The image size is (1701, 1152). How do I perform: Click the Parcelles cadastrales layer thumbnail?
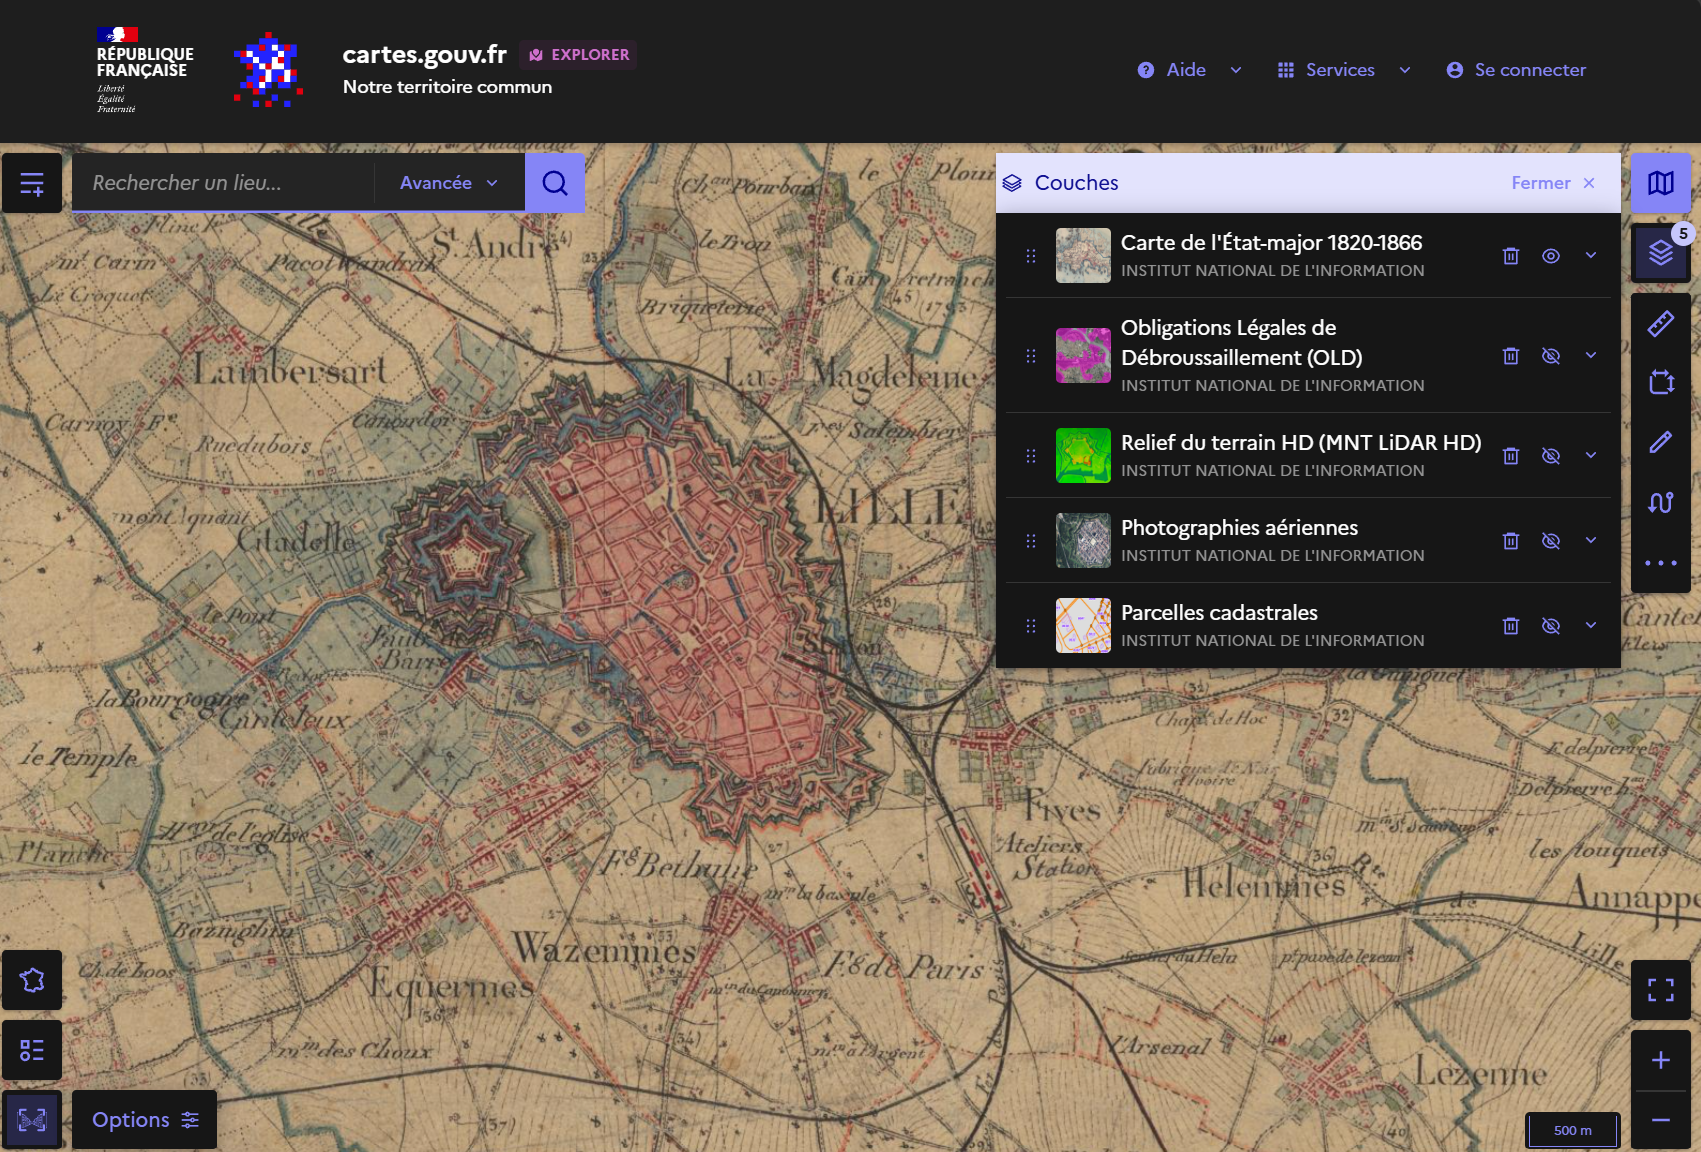tap(1083, 626)
